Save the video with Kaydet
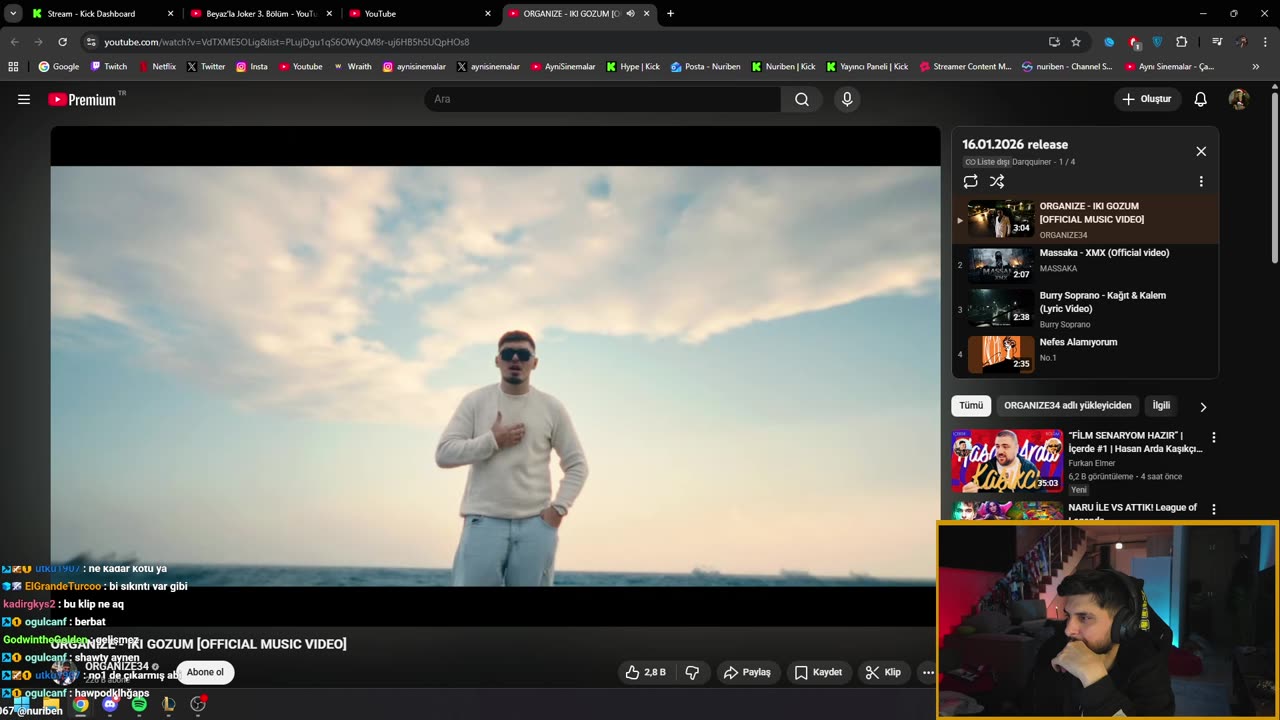1280x720 pixels. pos(818,672)
